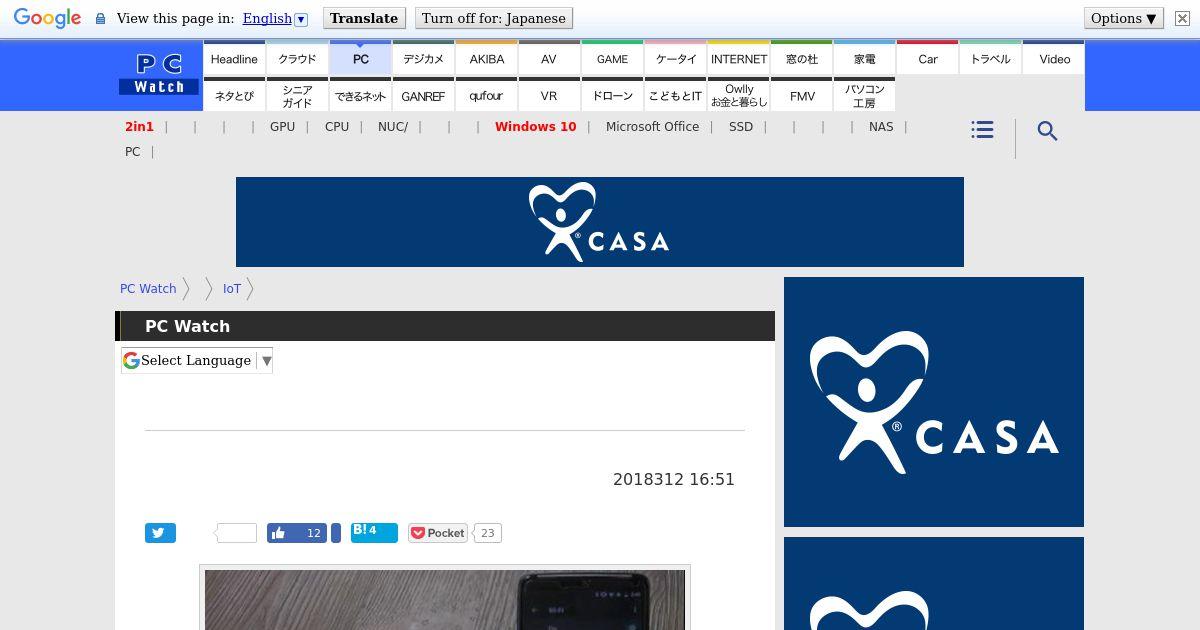
Task: Open the VR tab
Action: (549, 95)
